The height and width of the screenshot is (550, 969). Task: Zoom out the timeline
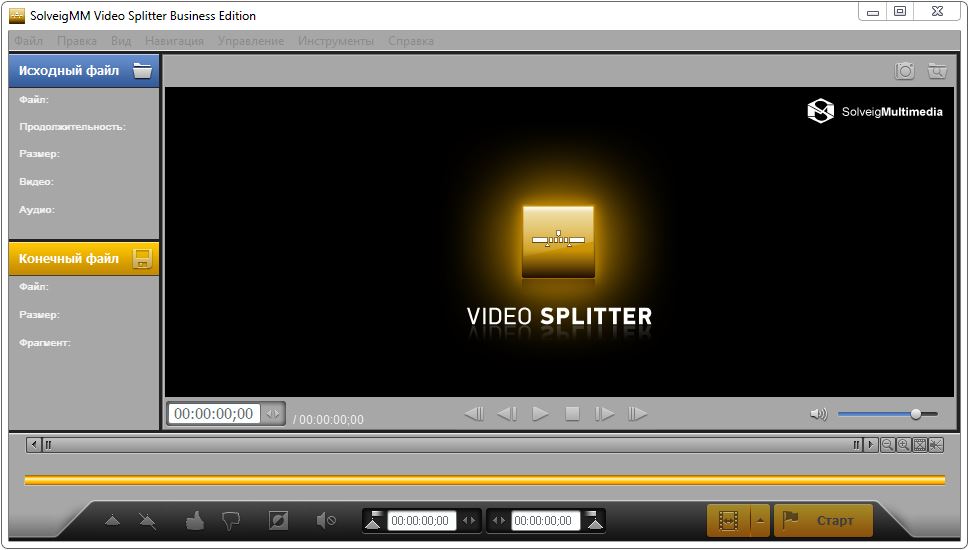point(887,444)
